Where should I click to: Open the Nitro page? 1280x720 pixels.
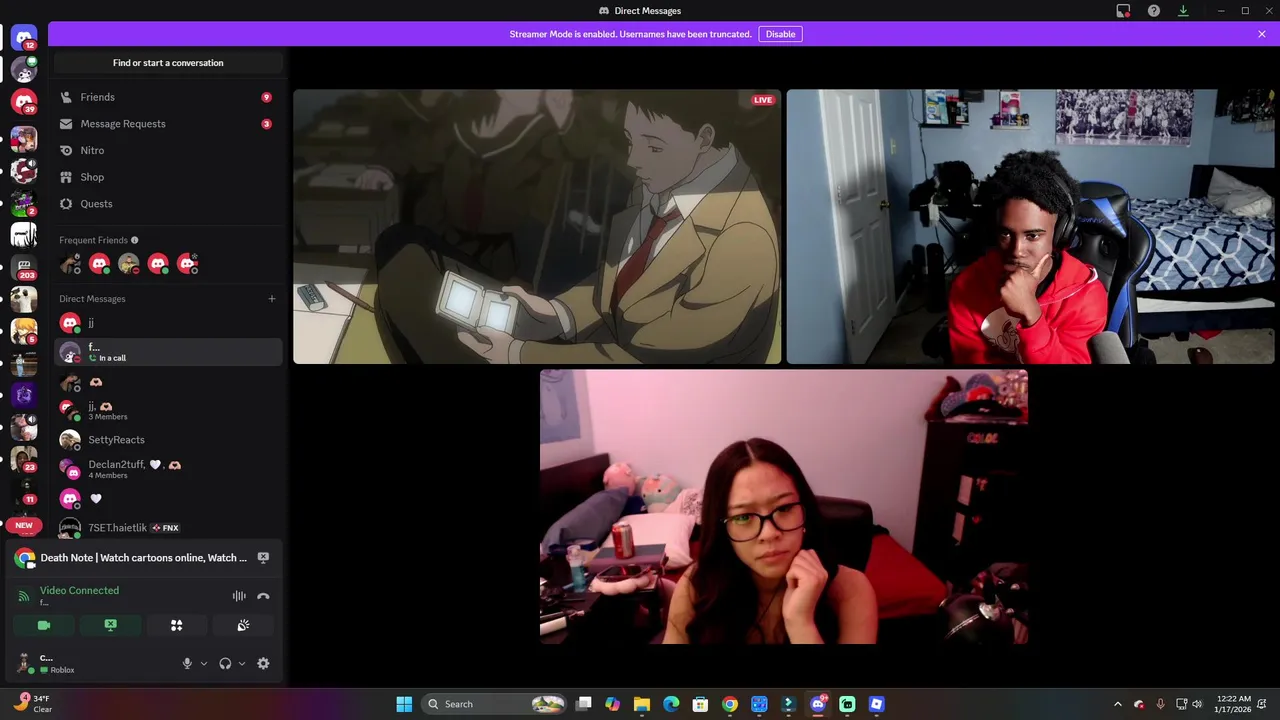point(168,150)
